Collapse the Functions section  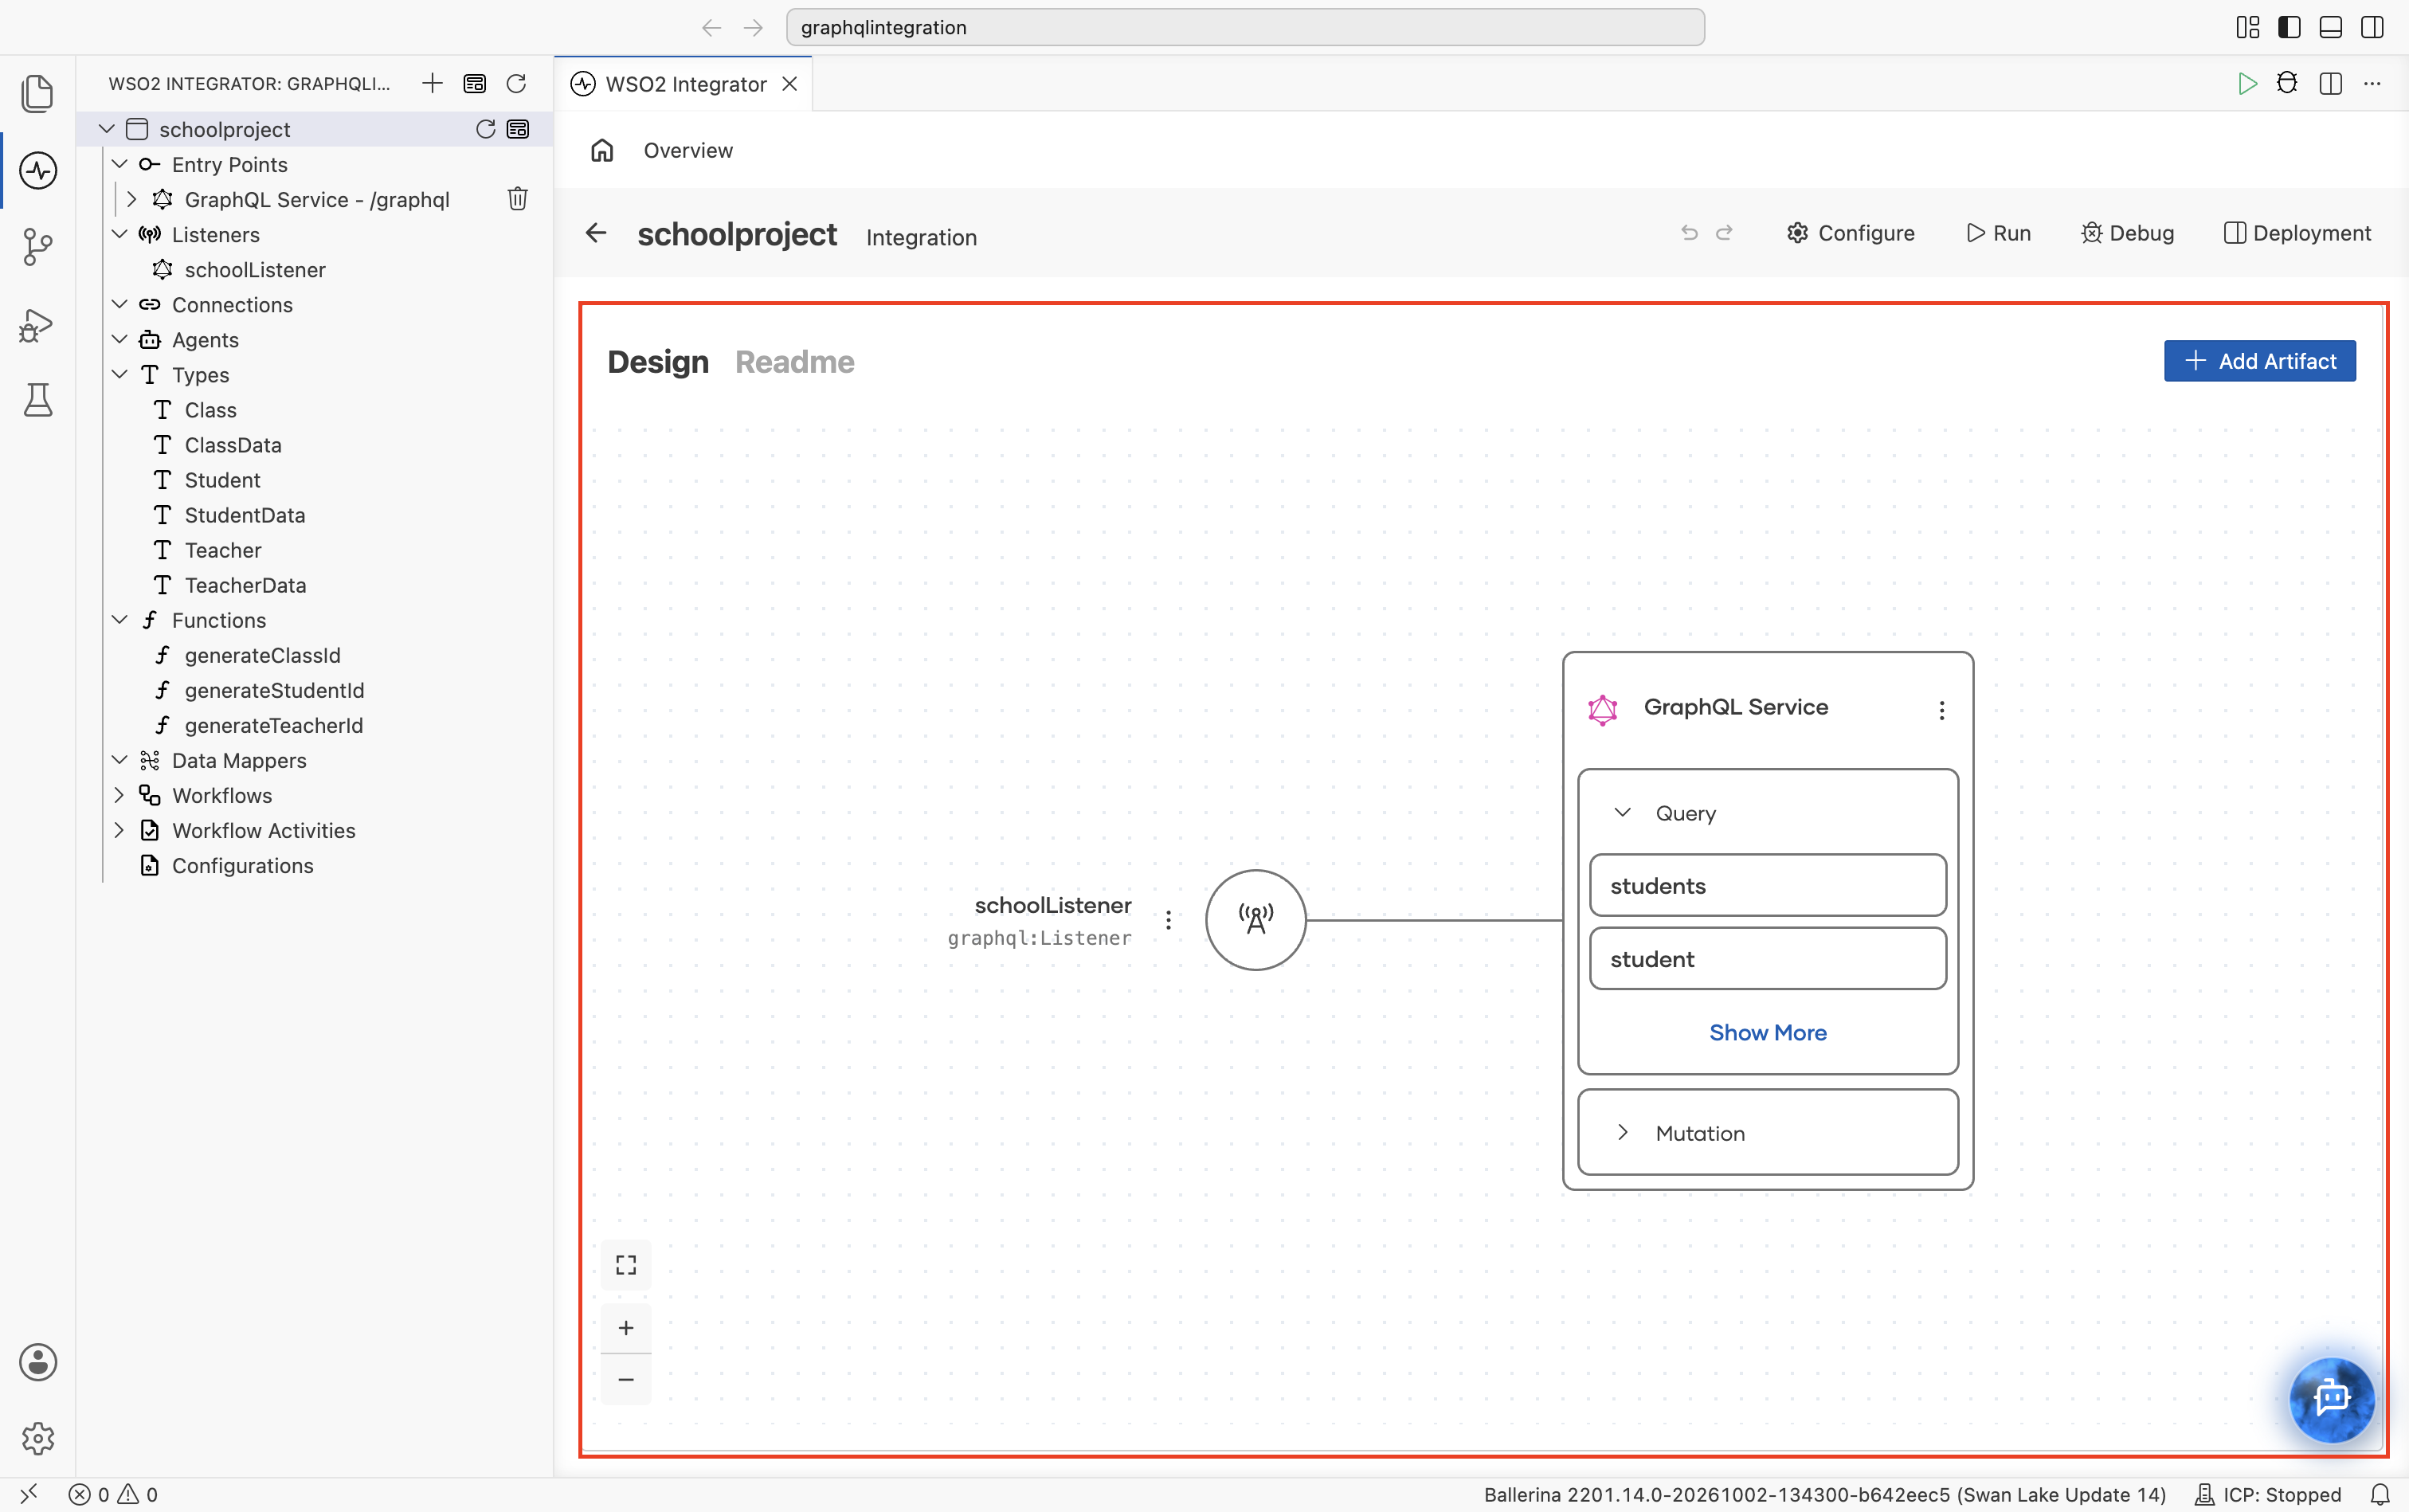pos(119,620)
